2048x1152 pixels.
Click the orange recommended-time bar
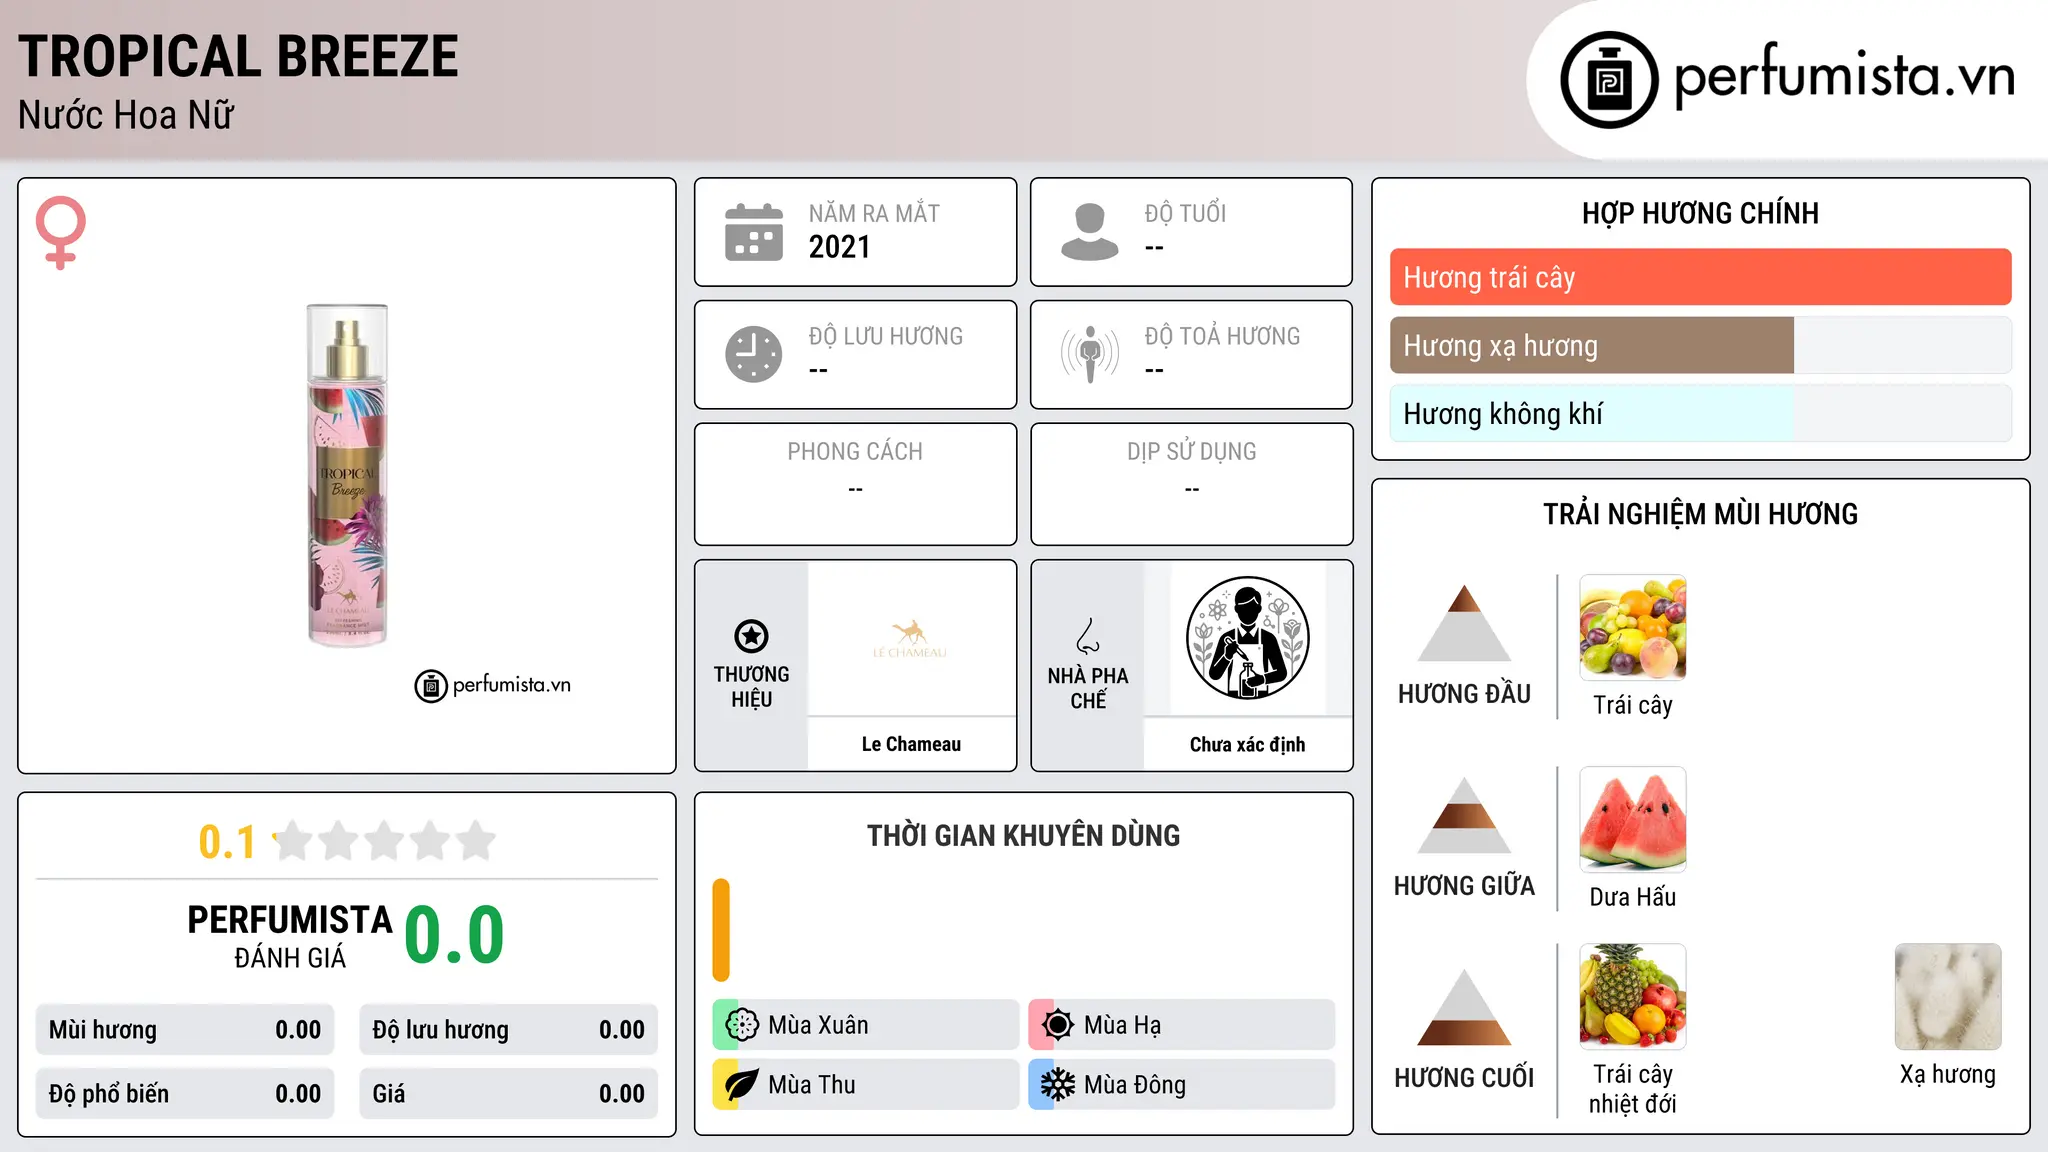coord(721,930)
